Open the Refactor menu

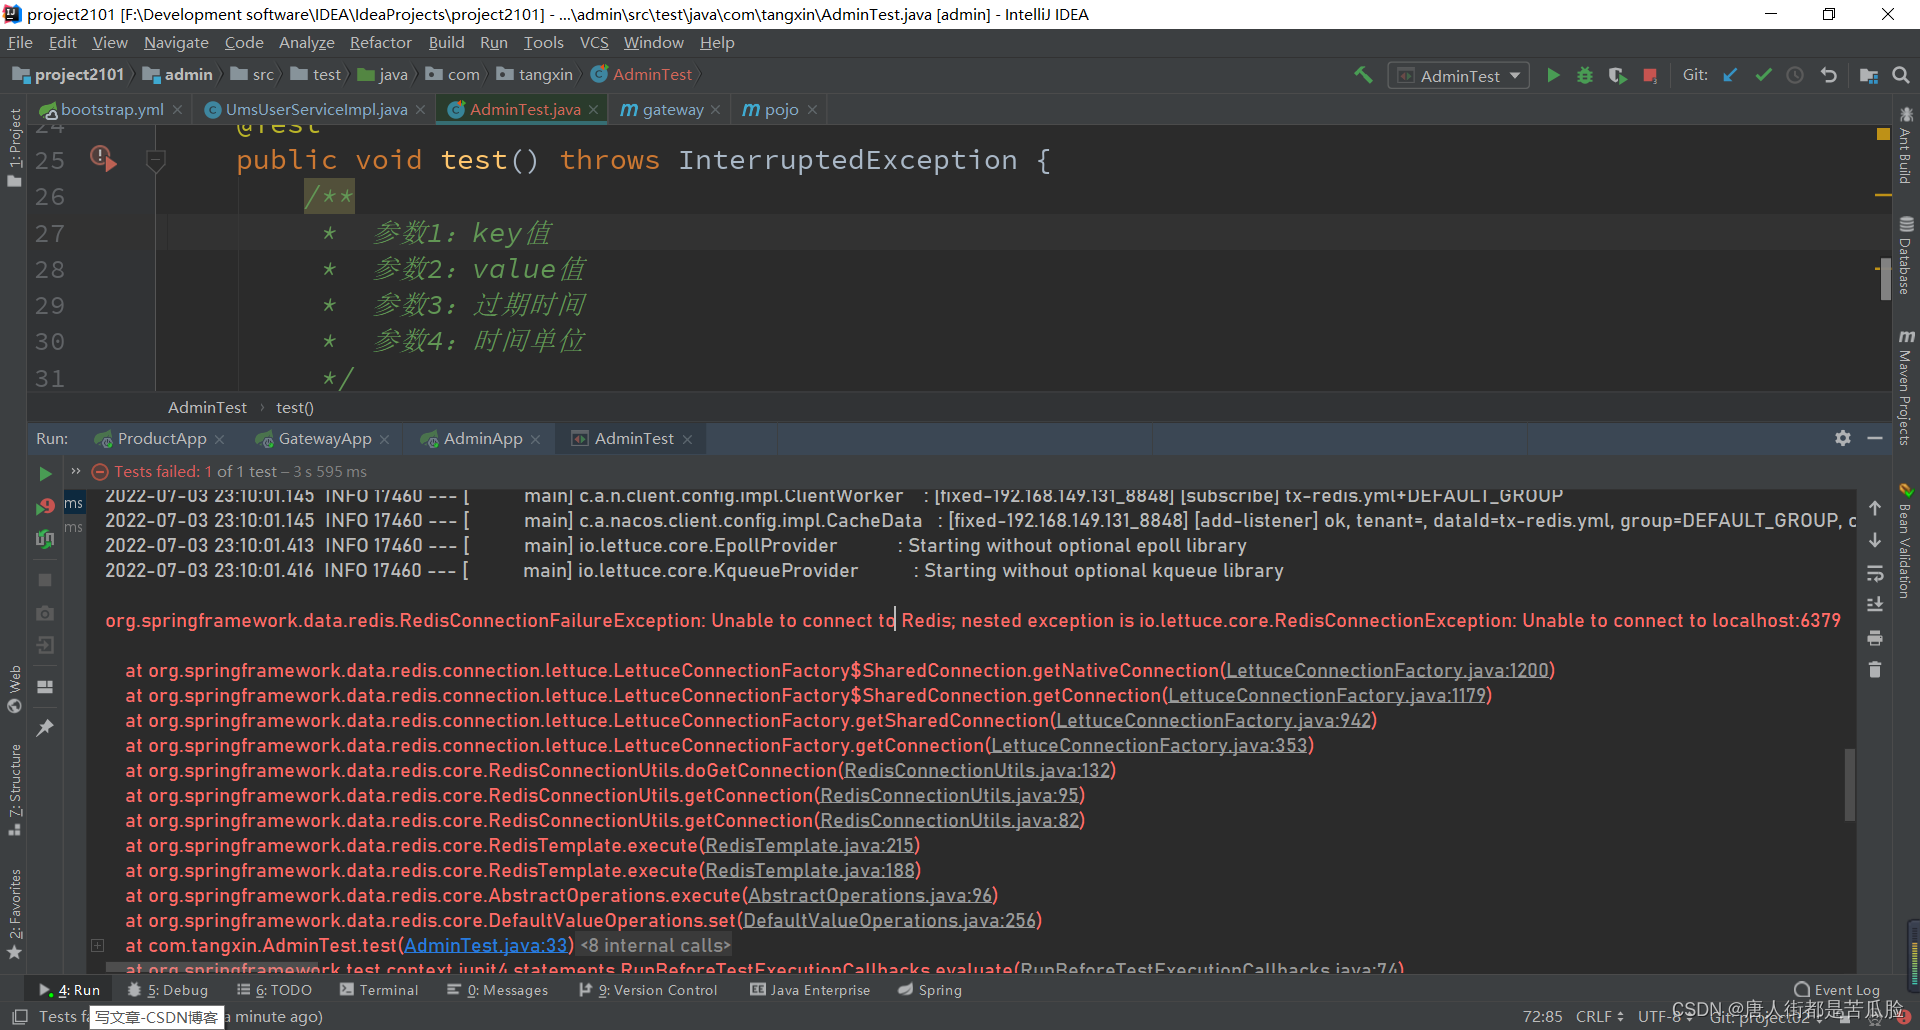[380, 43]
